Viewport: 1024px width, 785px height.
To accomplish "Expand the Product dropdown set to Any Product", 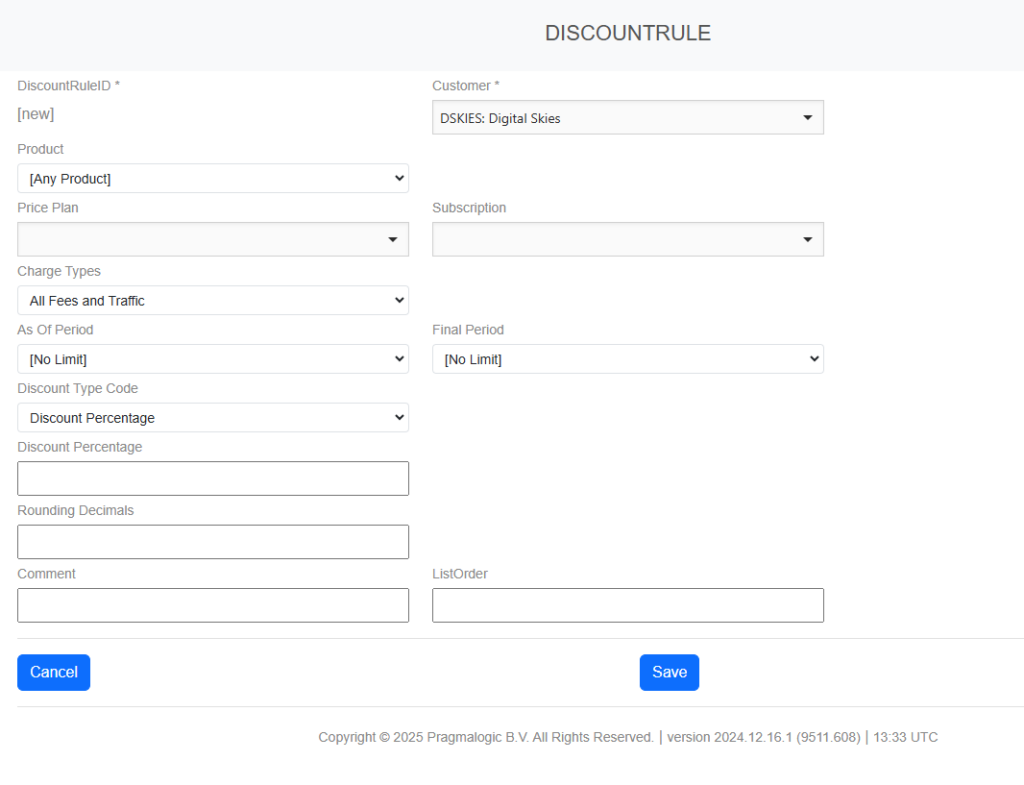I will [x=212, y=179].
